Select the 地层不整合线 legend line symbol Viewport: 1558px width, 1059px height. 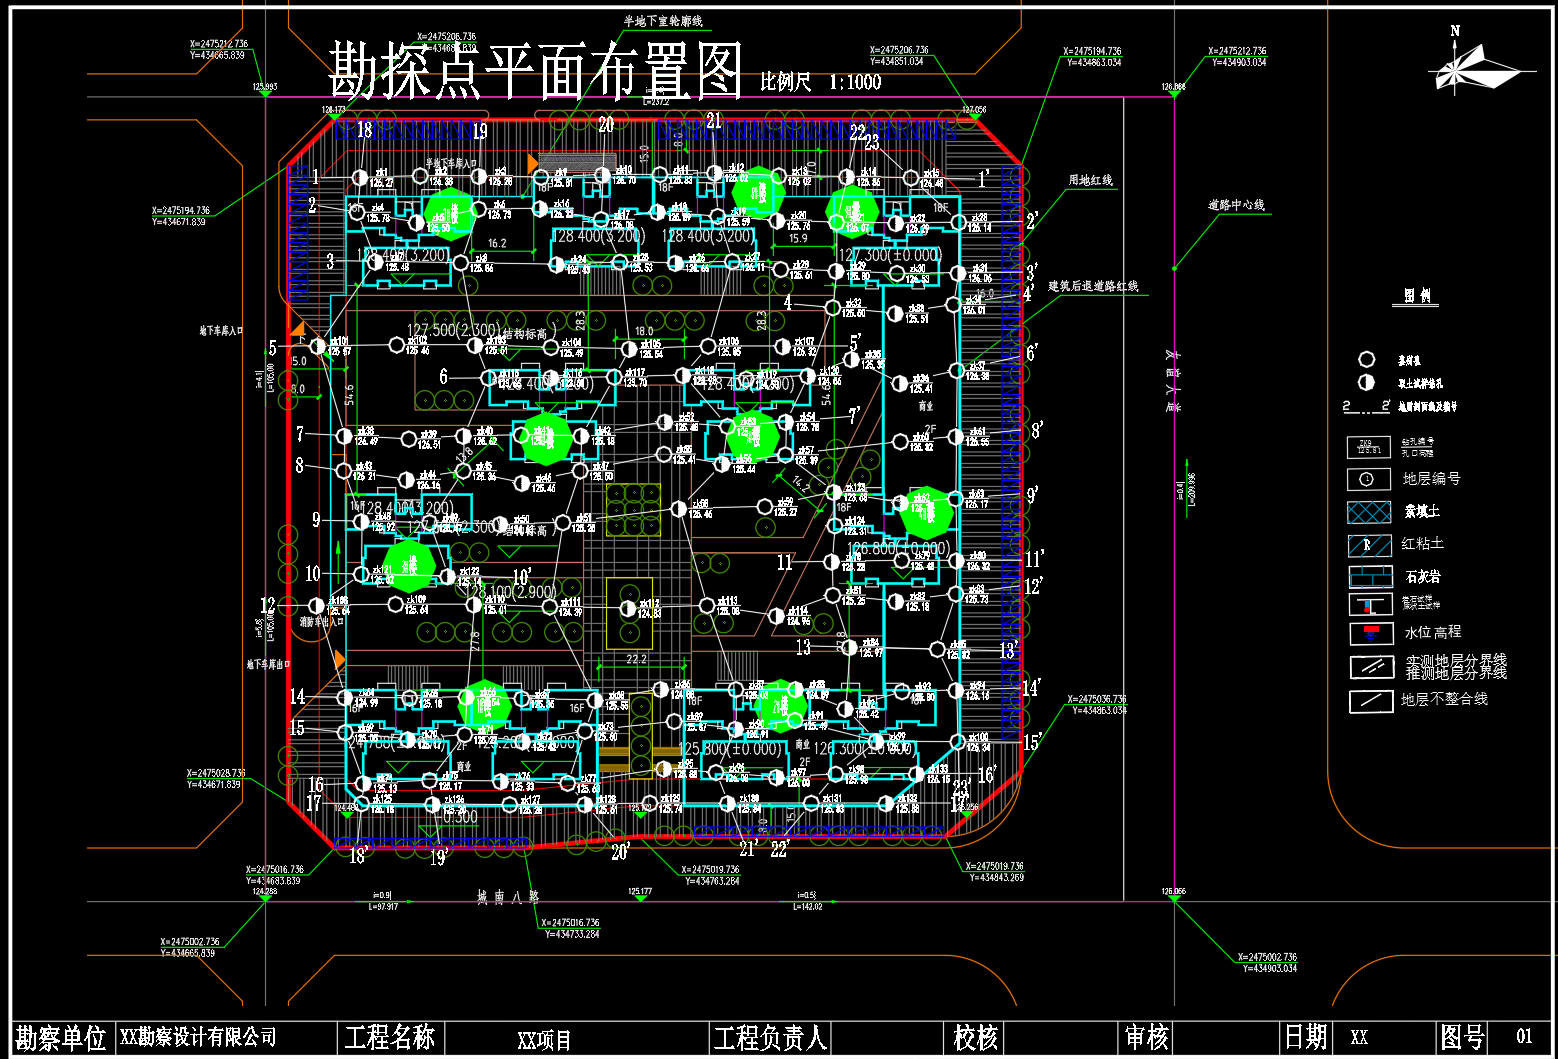[x=1370, y=701]
